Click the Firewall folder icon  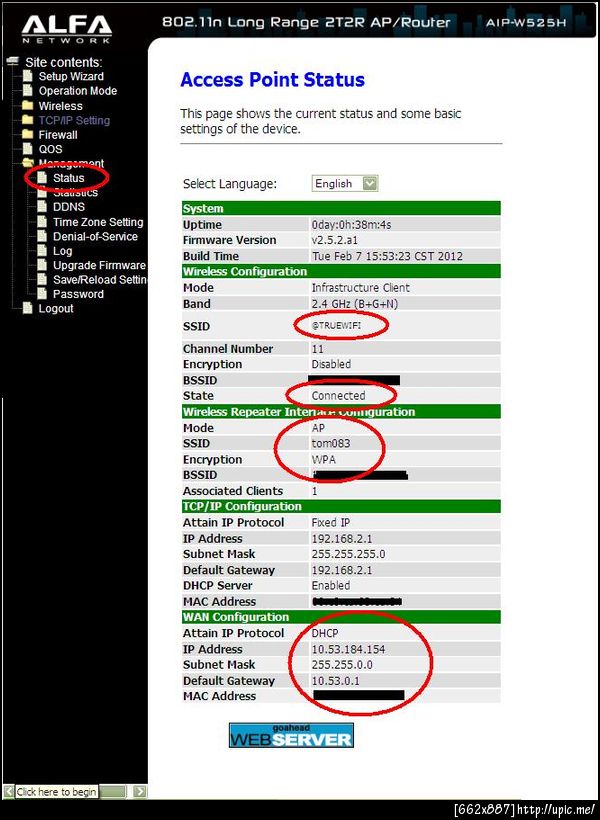click(x=28, y=135)
